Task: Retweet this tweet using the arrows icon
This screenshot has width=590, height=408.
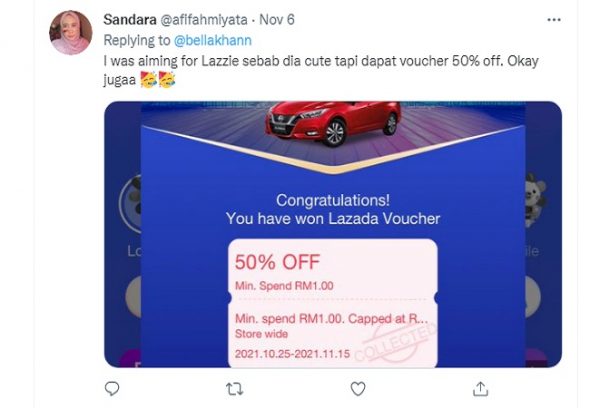Action: pyautogui.click(x=234, y=389)
